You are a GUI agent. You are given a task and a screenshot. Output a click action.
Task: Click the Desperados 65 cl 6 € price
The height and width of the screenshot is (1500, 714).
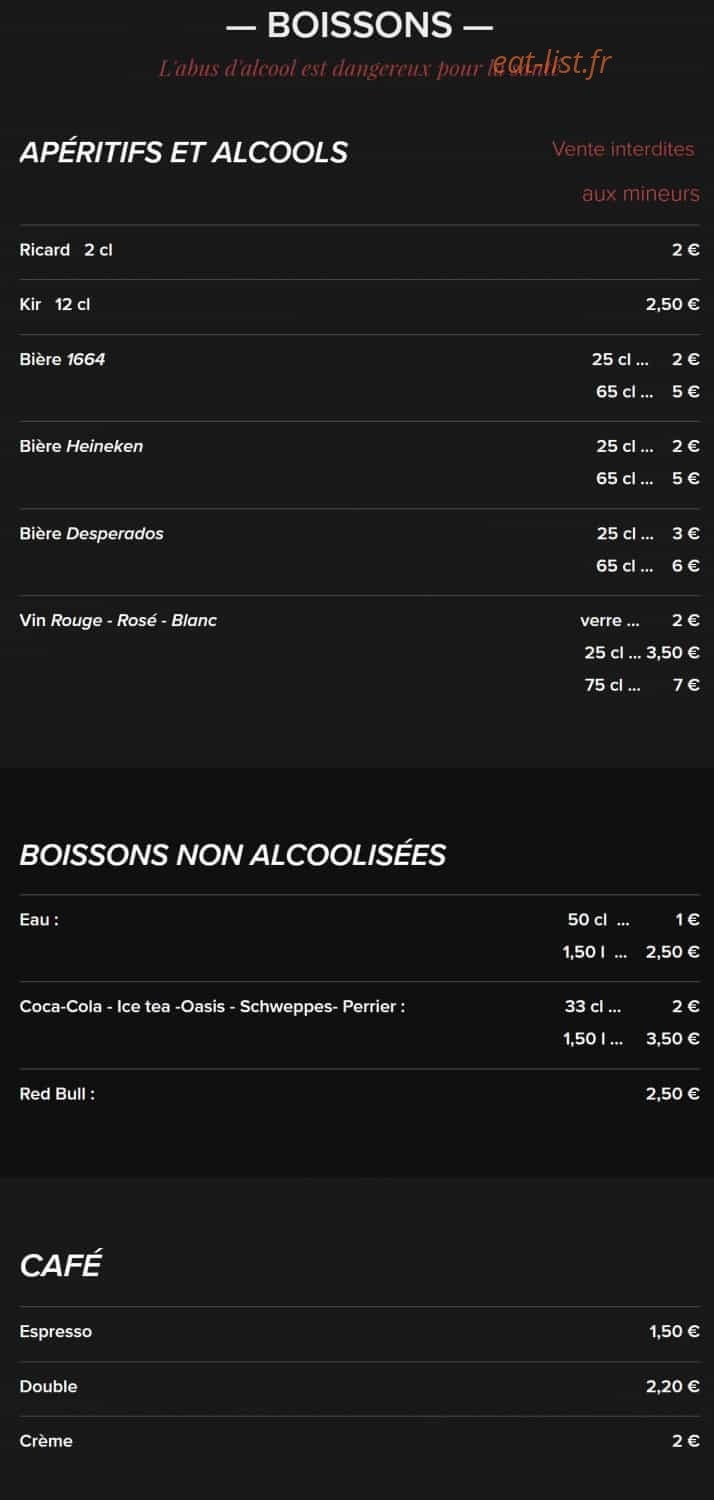(648, 566)
